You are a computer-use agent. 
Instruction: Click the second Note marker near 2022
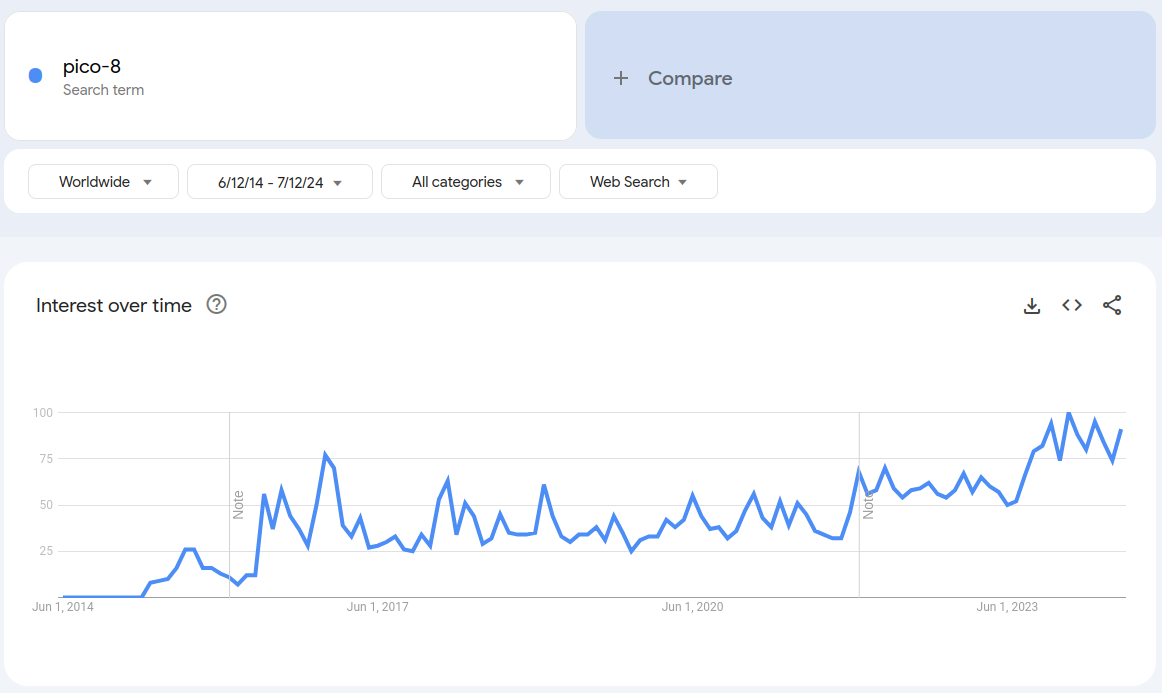[868, 504]
